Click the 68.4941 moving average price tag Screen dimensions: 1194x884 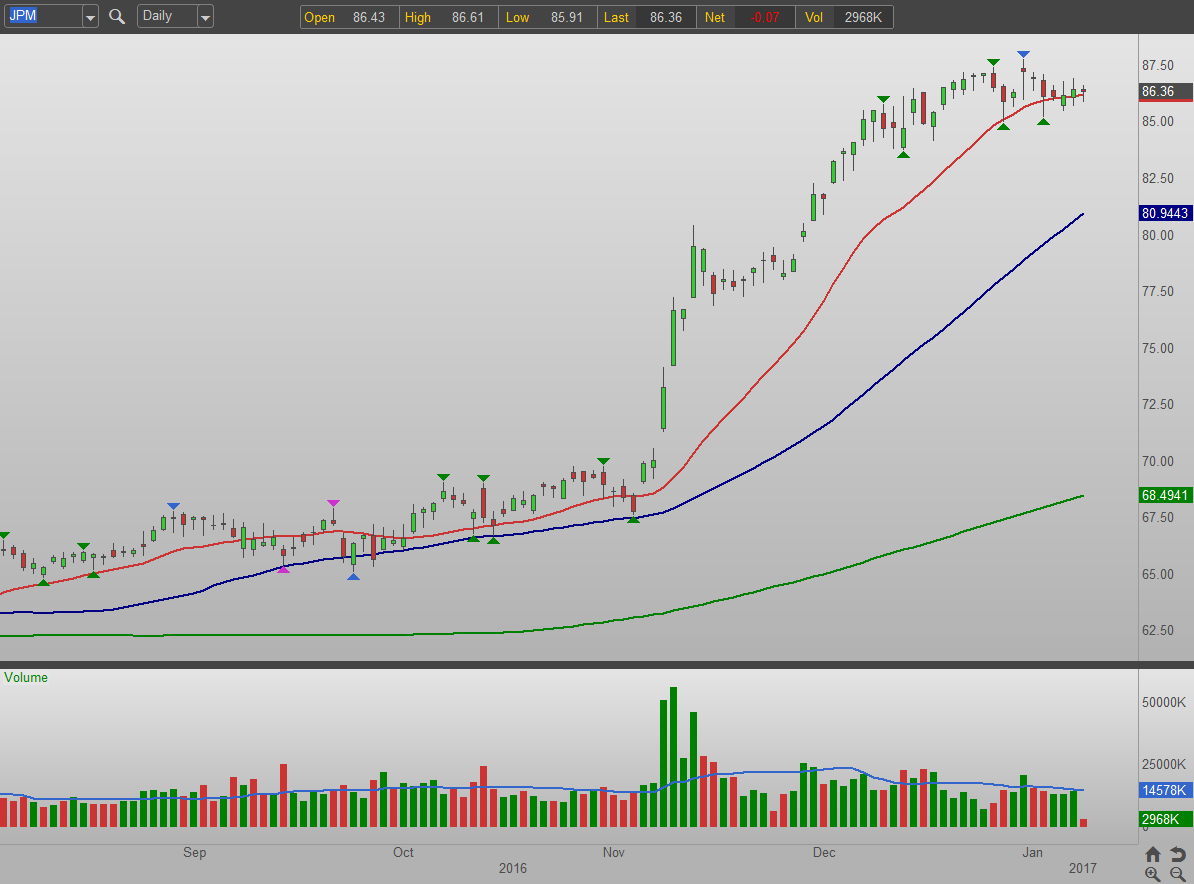pos(1165,495)
